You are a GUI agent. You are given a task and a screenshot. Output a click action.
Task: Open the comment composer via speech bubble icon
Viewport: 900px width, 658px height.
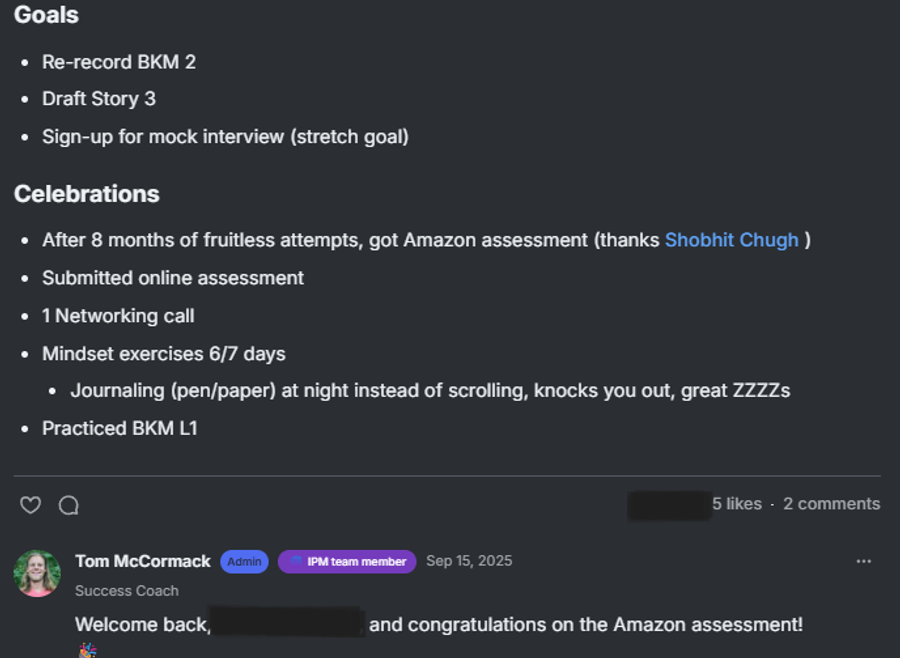point(68,506)
